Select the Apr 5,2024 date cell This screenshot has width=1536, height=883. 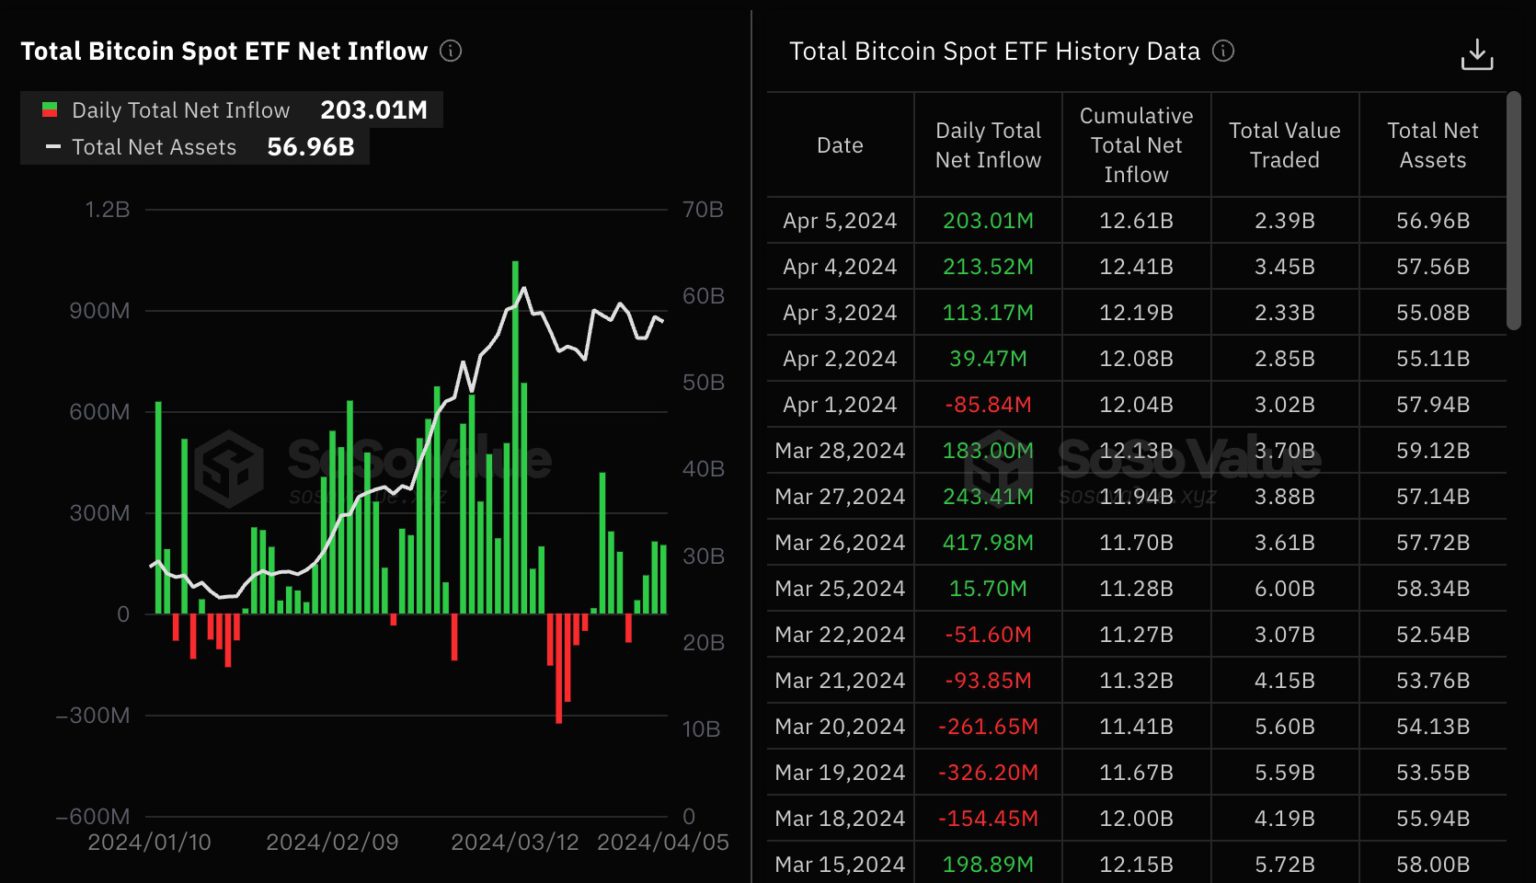point(840,221)
